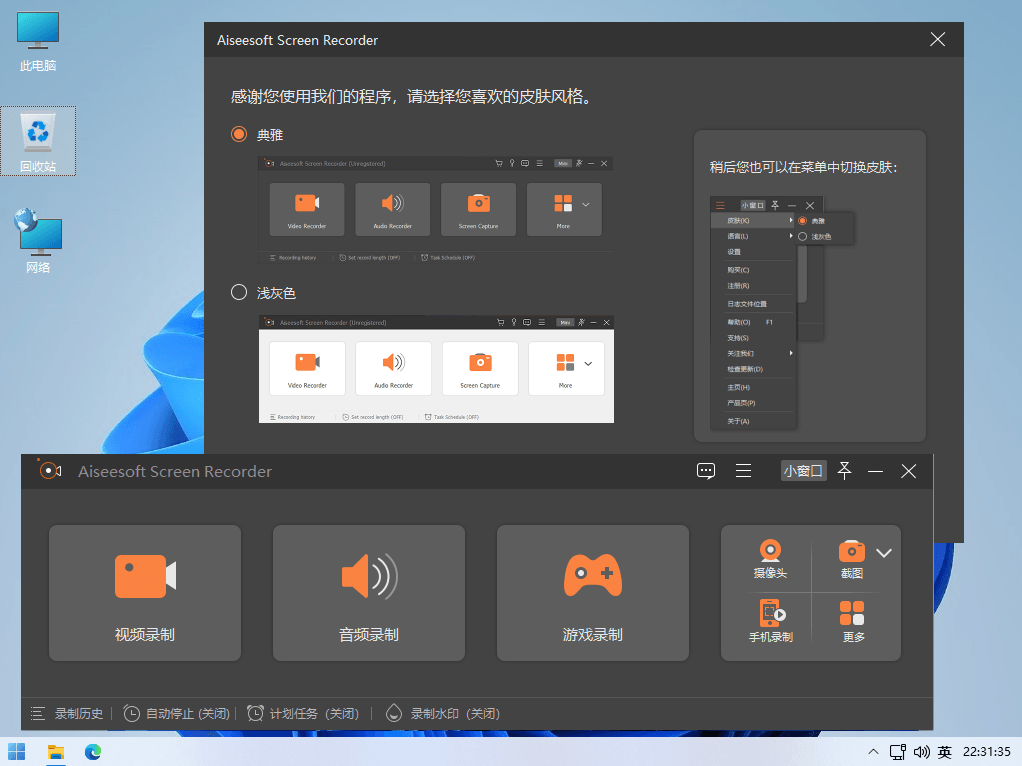Open the hamburger menu in recorder title bar
Image resolution: width=1022 pixels, height=766 pixels.
pyautogui.click(x=743, y=471)
